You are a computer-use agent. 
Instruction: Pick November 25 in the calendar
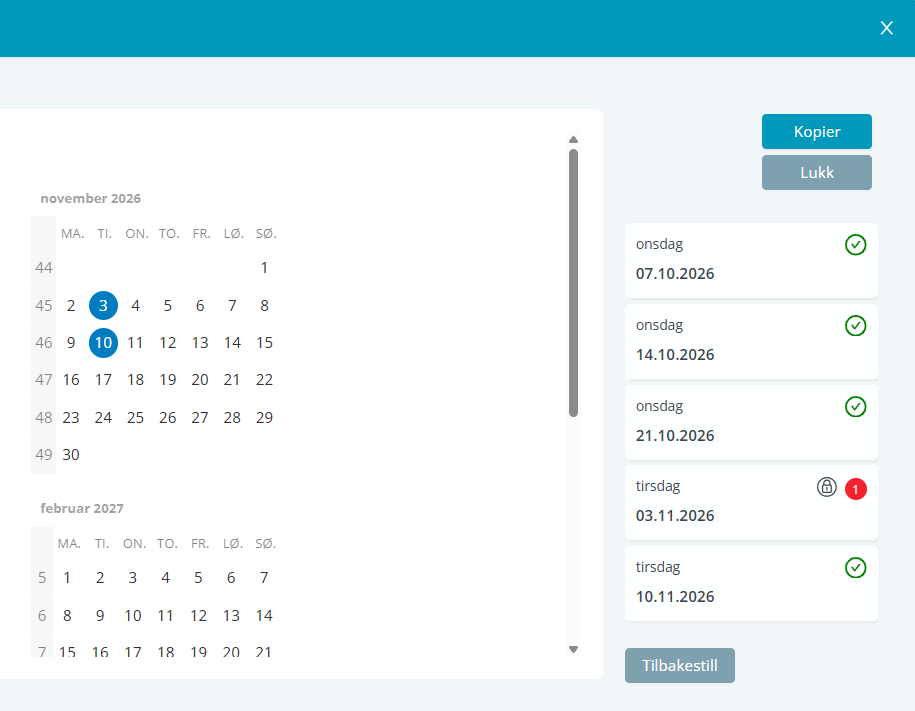point(135,417)
